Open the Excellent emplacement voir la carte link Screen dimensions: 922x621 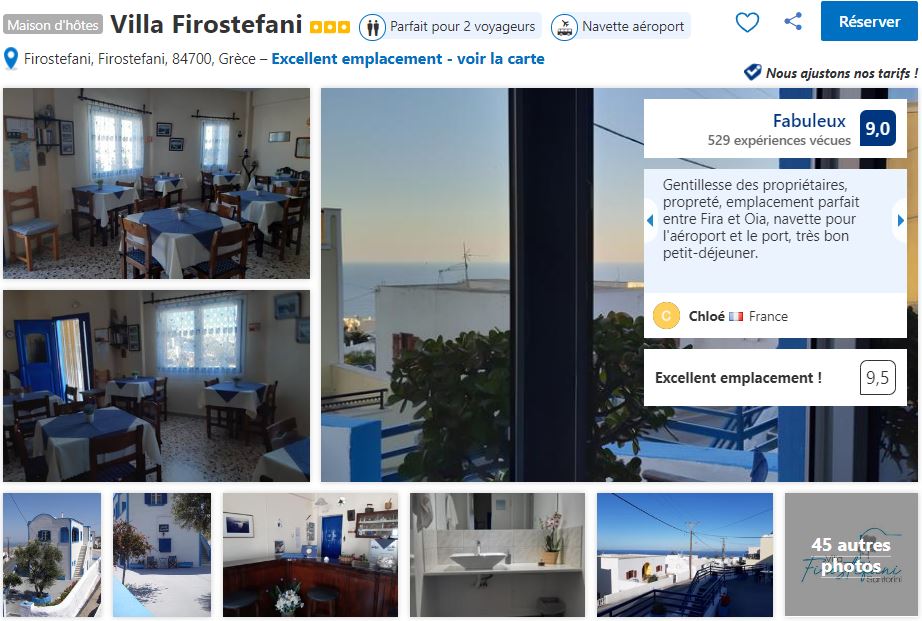[x=407, y=59]
